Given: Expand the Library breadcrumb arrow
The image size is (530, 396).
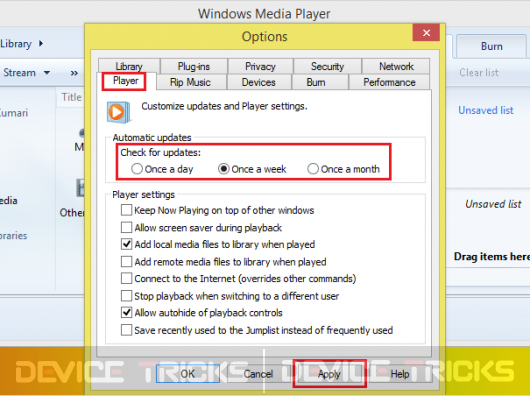Looking at the screenshot, I should pyautogui.click(x=41, y=44).
